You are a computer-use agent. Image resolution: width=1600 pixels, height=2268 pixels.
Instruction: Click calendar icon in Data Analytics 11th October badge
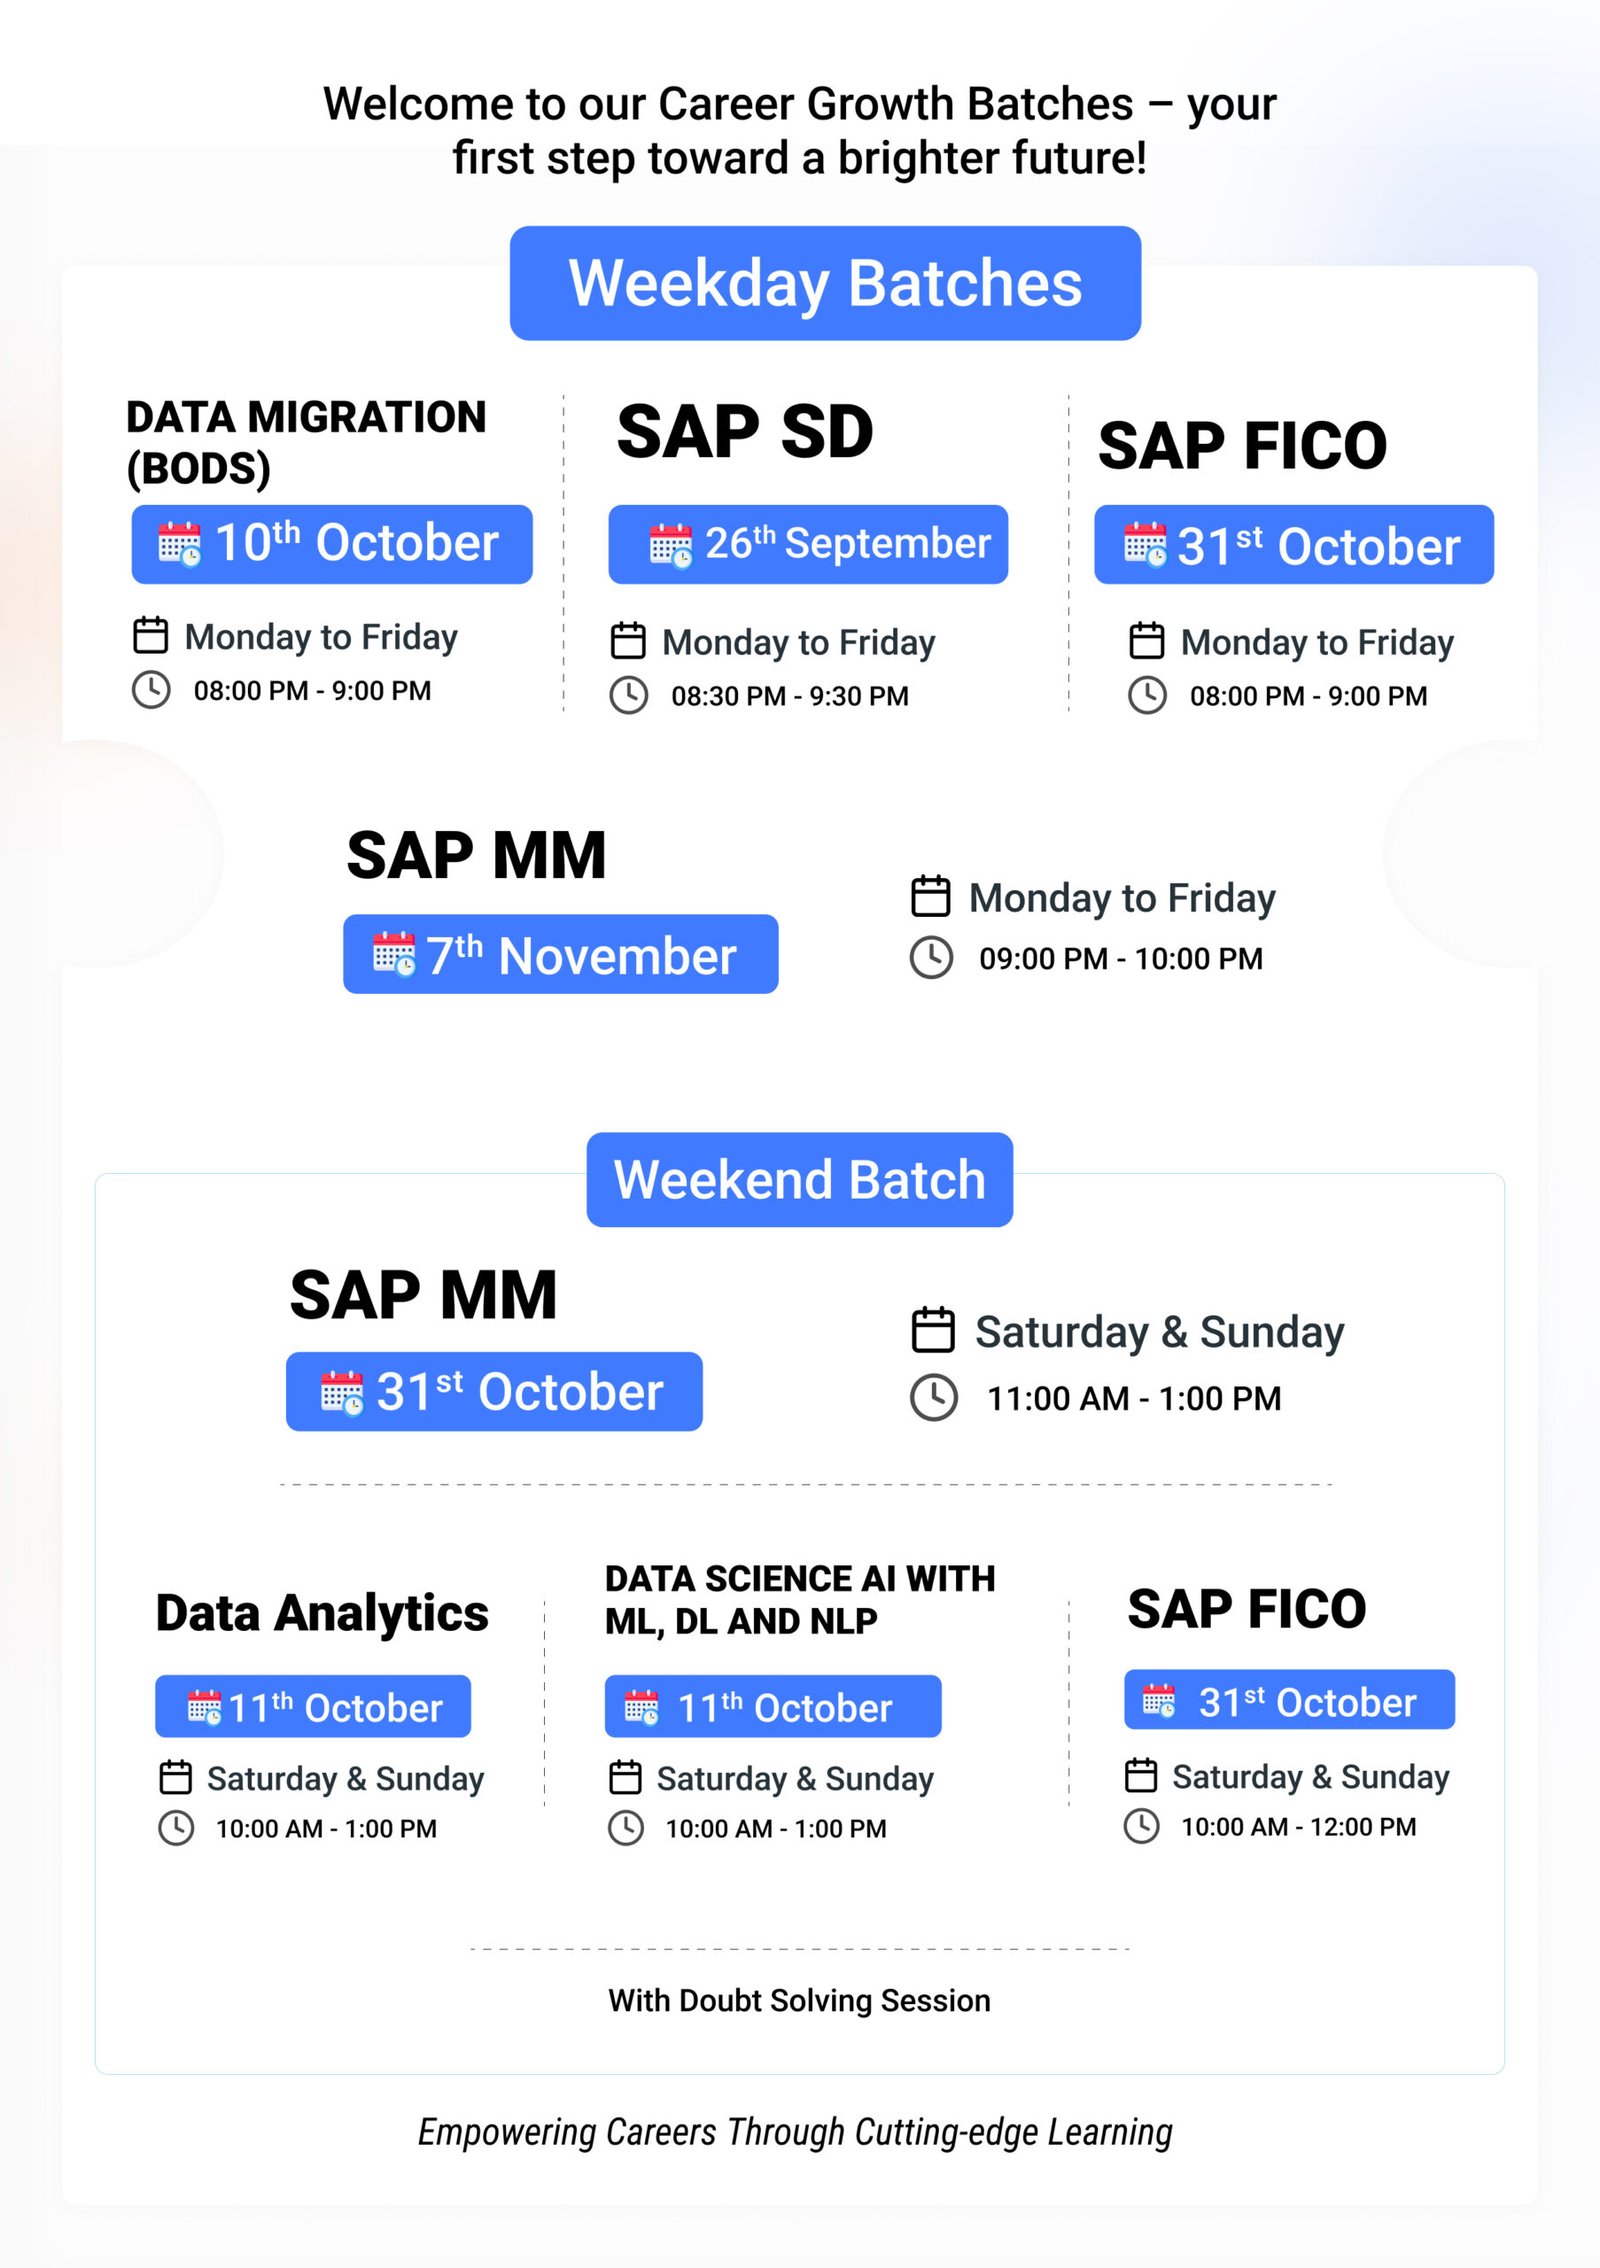tap(205, 1707)
